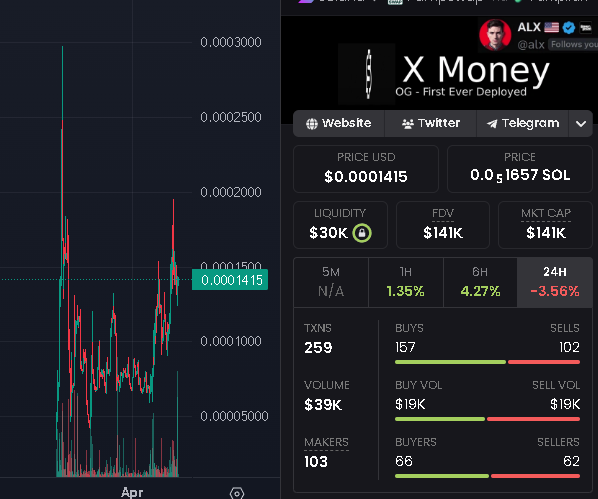Image resolution: width=598 pixels, height=499 pixels.
Task: Select the 5M timeframe tab
Action: click(x=331, y=282)
